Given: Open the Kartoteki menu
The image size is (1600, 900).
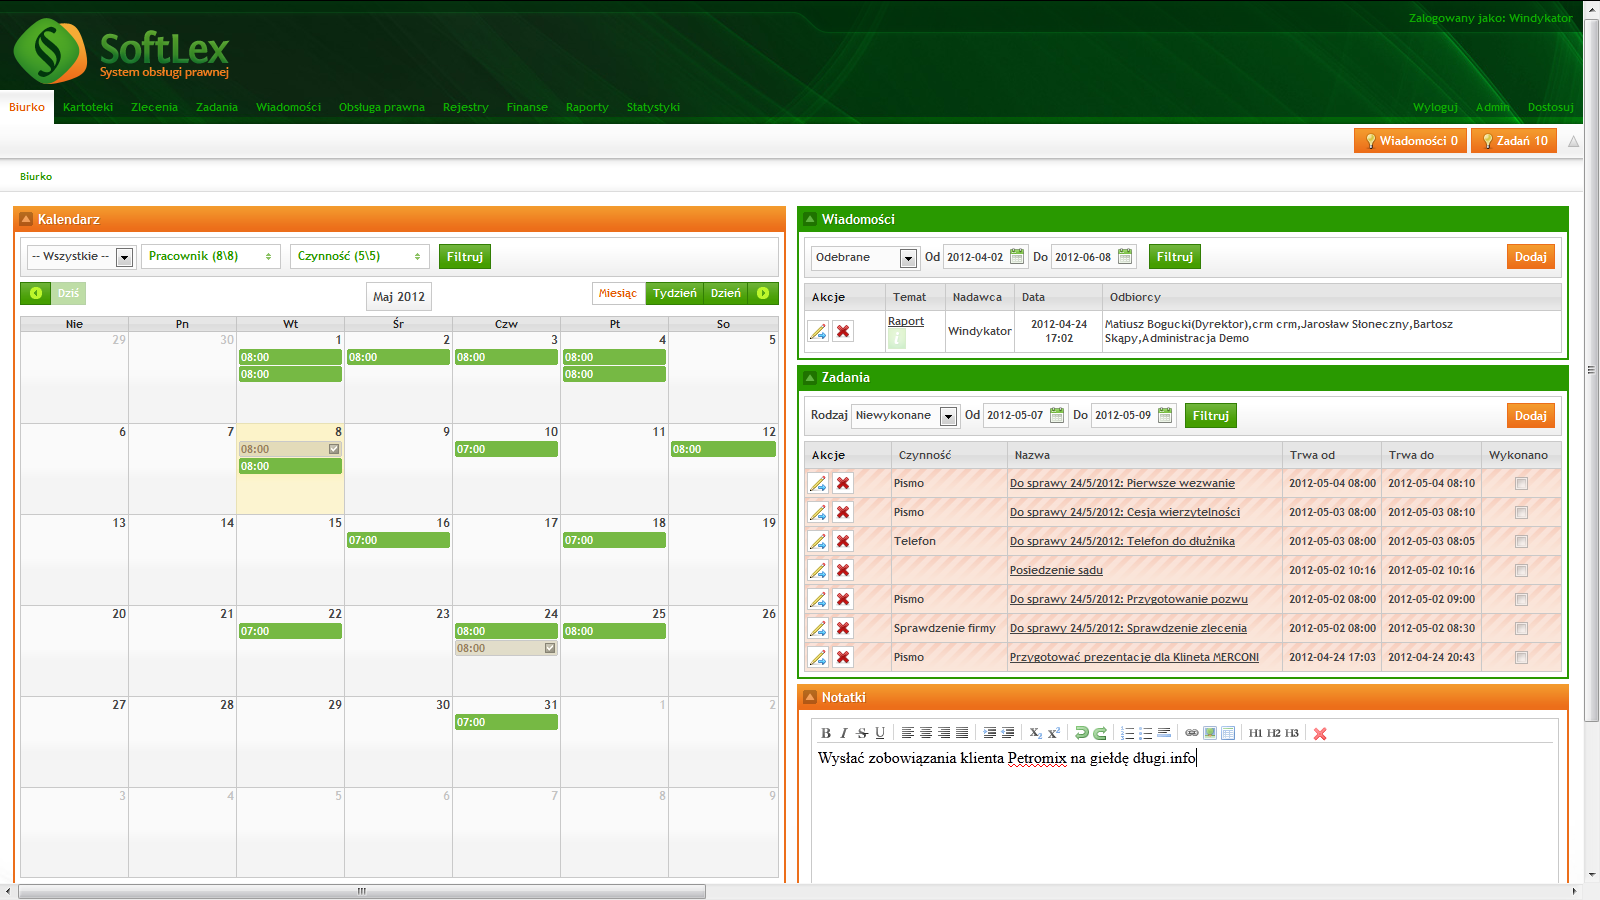Looking at the screenshot, I should (88, 107).
